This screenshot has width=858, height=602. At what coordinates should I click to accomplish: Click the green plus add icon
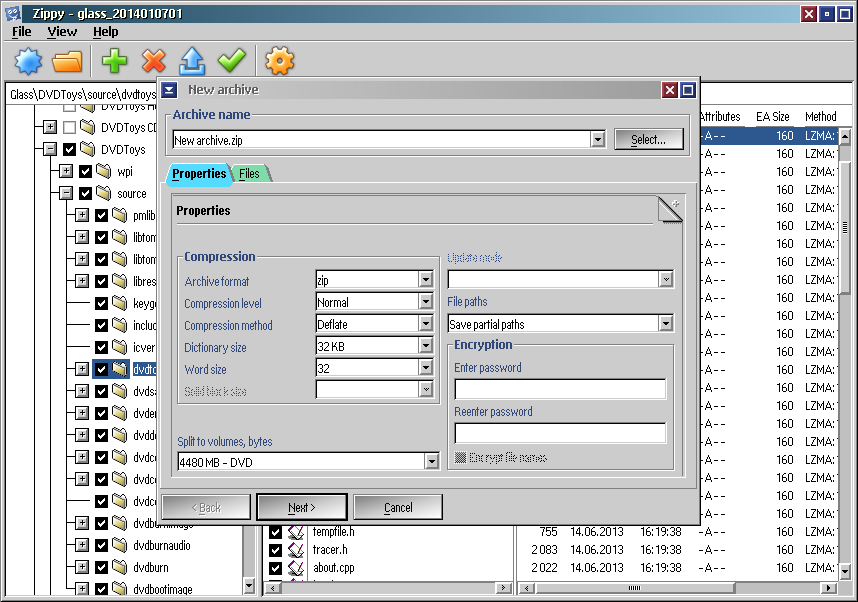(x=115, y=62)
